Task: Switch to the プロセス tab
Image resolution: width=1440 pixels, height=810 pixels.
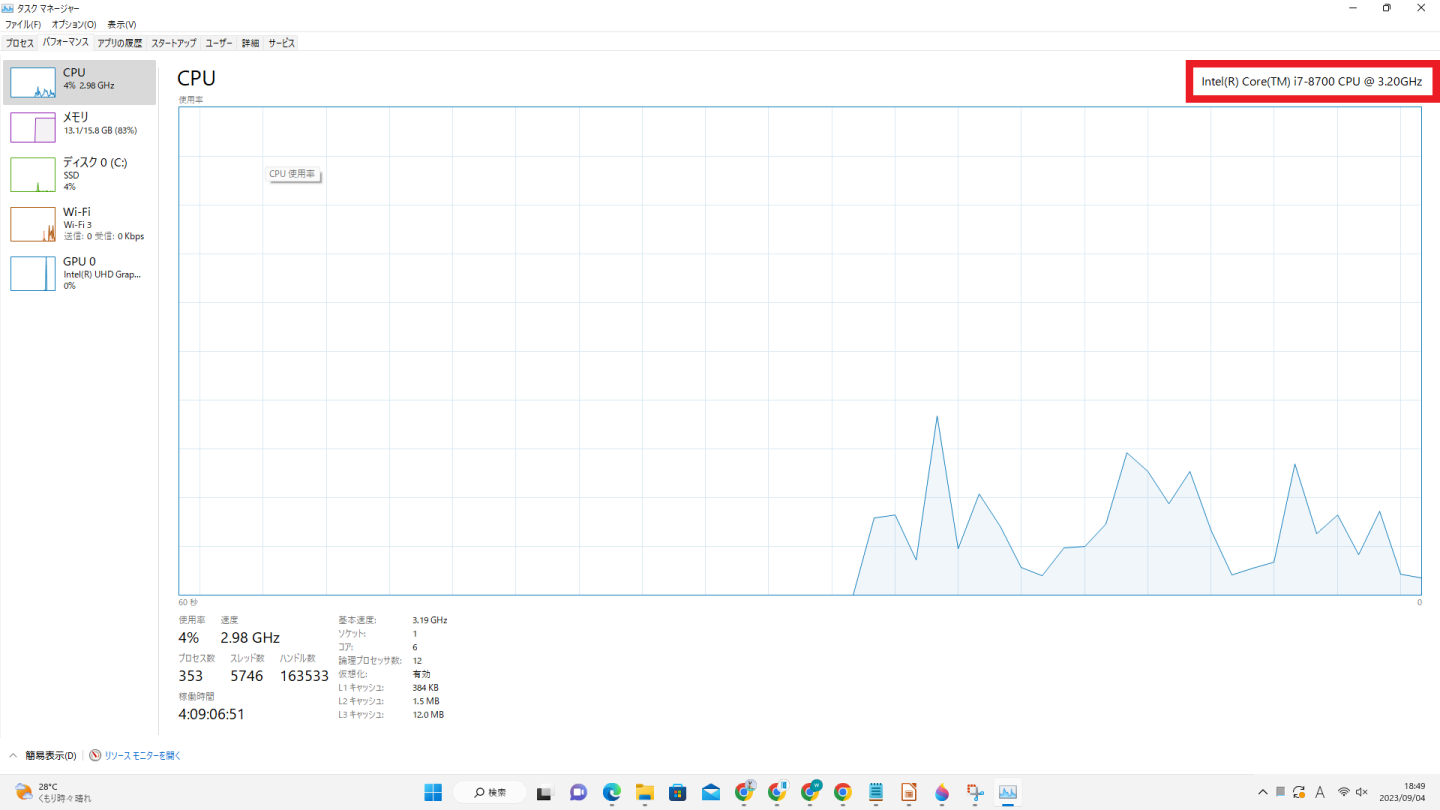Action: pyautogui.click(x=19, y=43)
